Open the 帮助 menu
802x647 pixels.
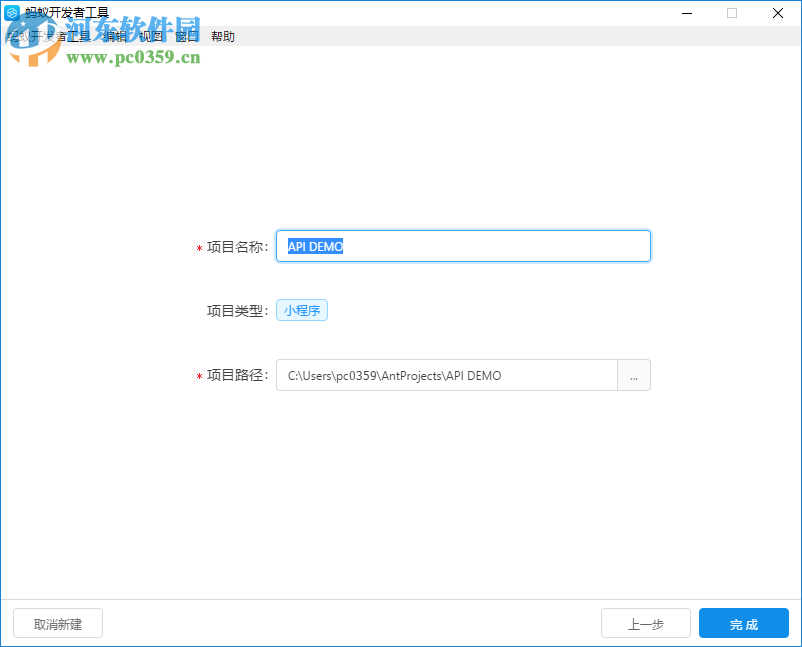[x=223, y=35]
